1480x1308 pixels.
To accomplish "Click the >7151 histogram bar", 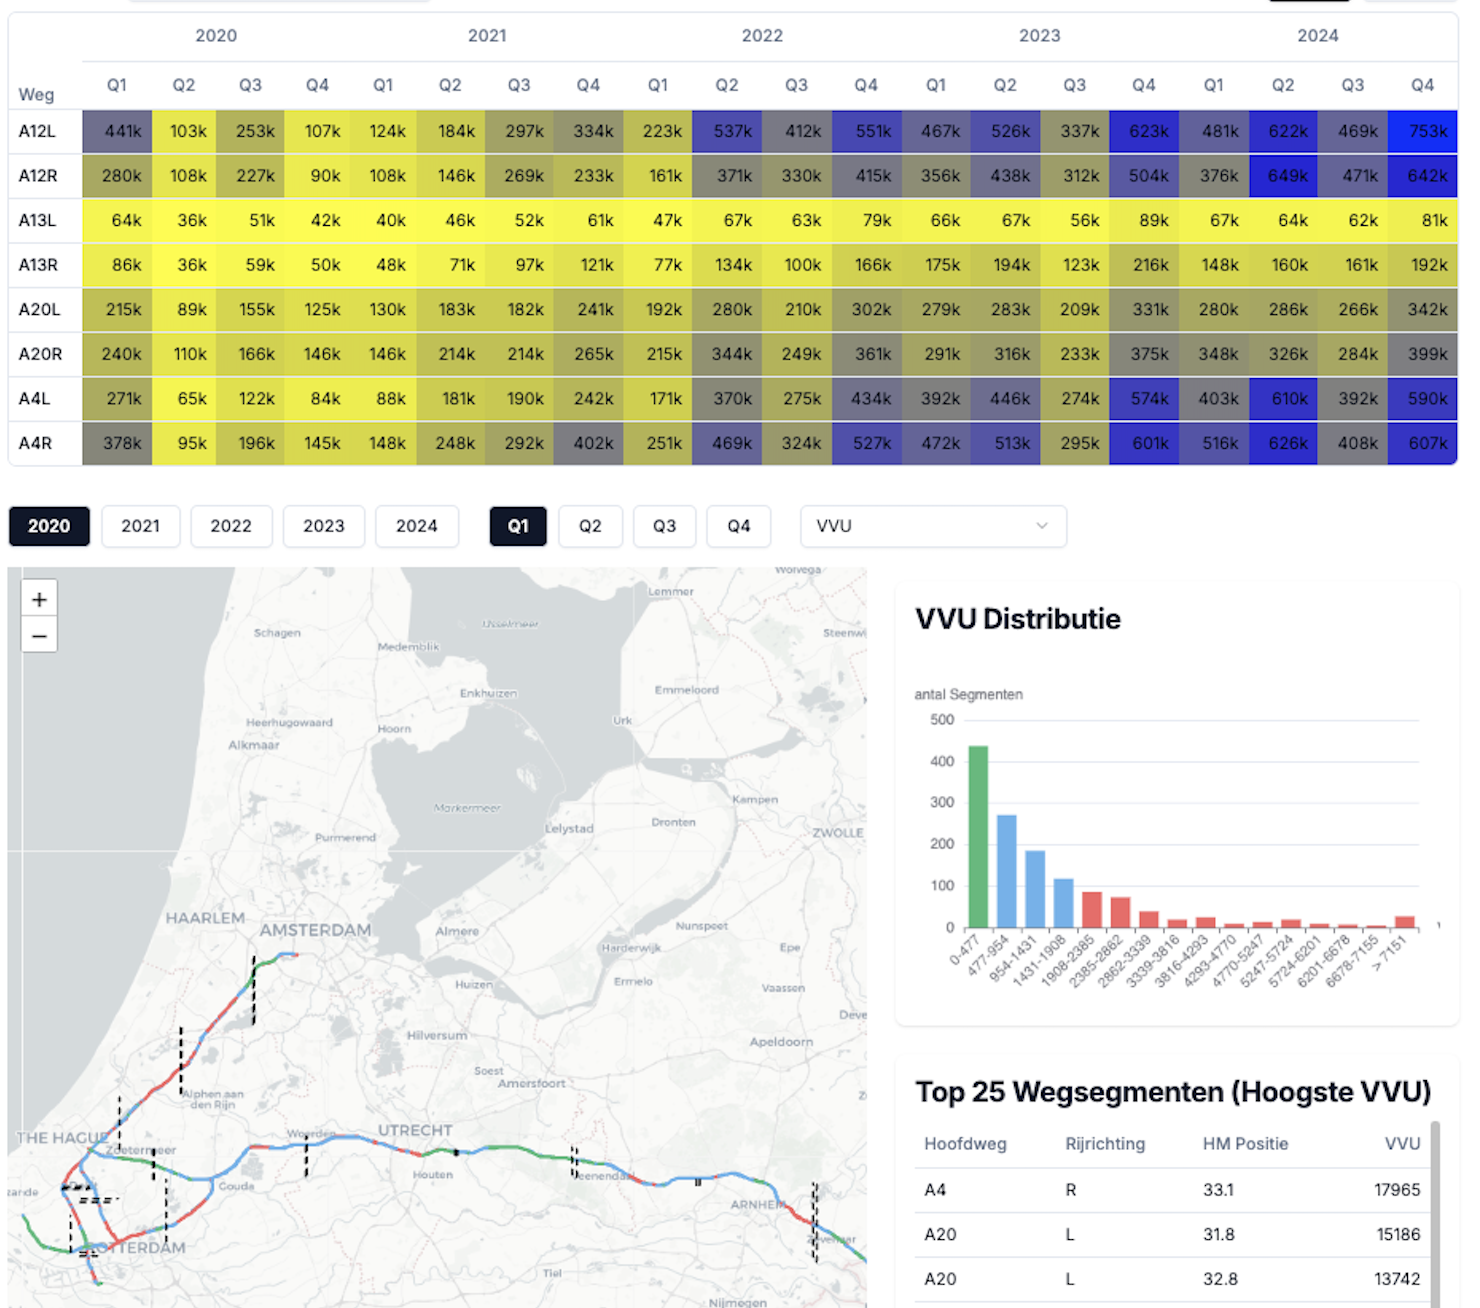I will (x=1405, y=921).
